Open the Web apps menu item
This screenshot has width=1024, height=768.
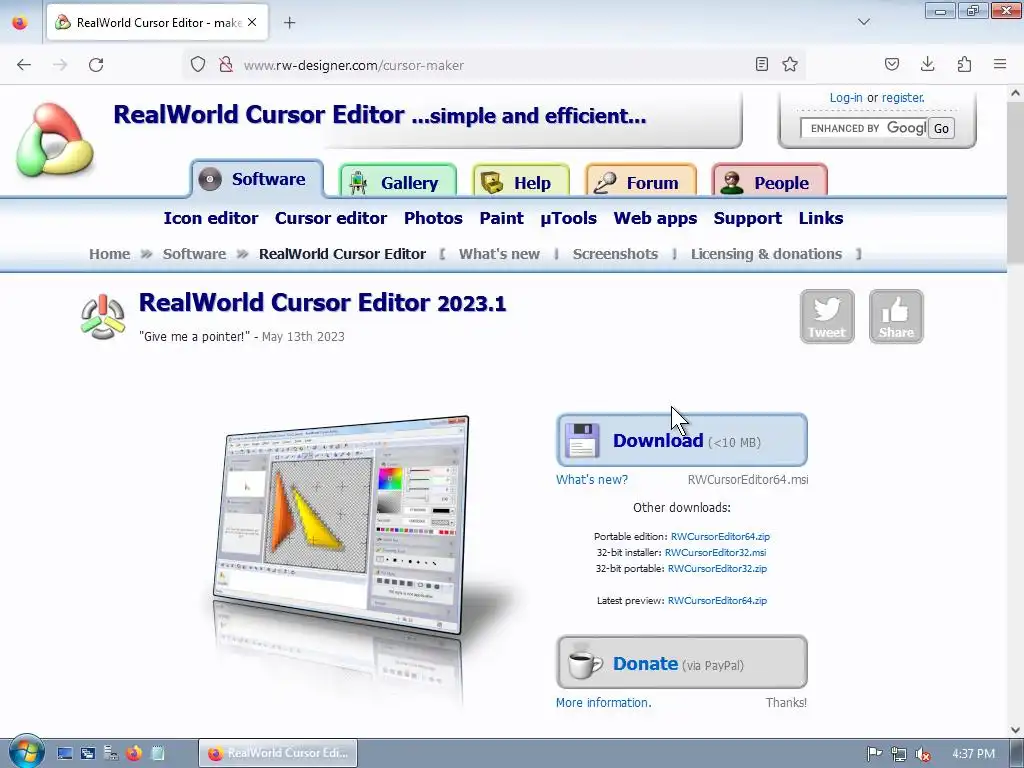(x=655, y=218)
